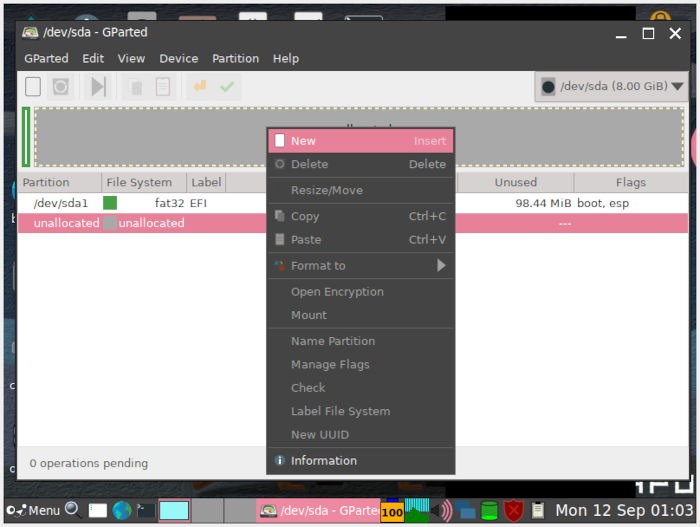700x527 pixels.
Task: Click the /dev/sda - GParted taskbar entry
Action: click(x=318, y=510)
